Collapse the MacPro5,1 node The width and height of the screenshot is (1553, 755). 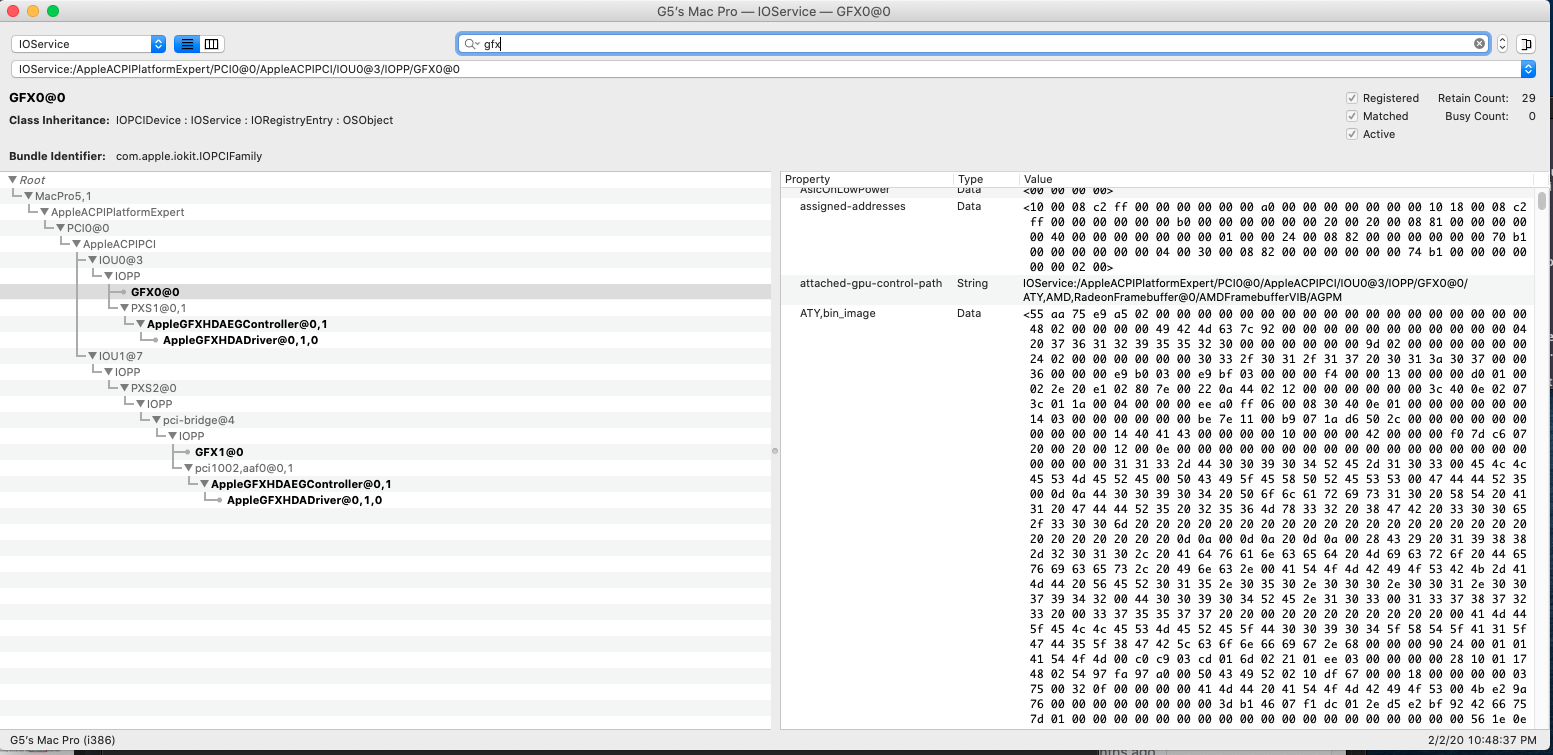coord(29,196)
